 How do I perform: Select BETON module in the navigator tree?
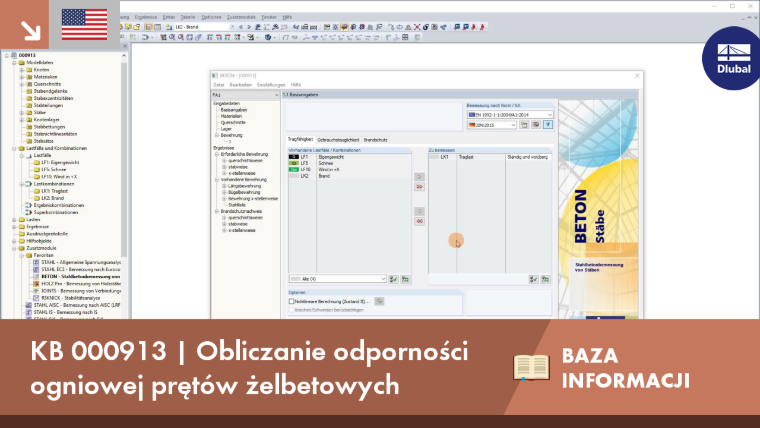pos(80,276)
